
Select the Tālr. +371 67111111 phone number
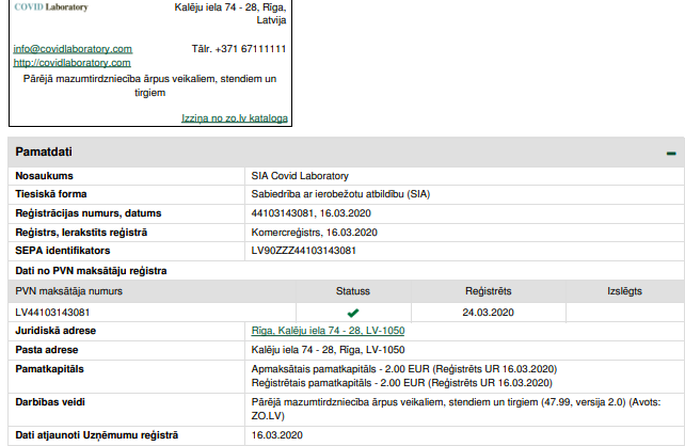coord(239,49)
